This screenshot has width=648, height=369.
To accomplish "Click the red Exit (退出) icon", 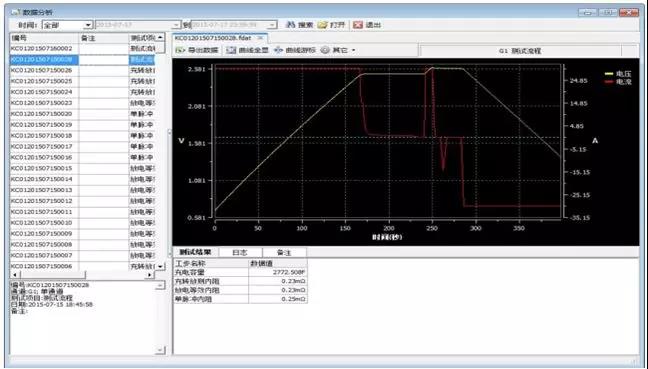I will pos(358,25).
